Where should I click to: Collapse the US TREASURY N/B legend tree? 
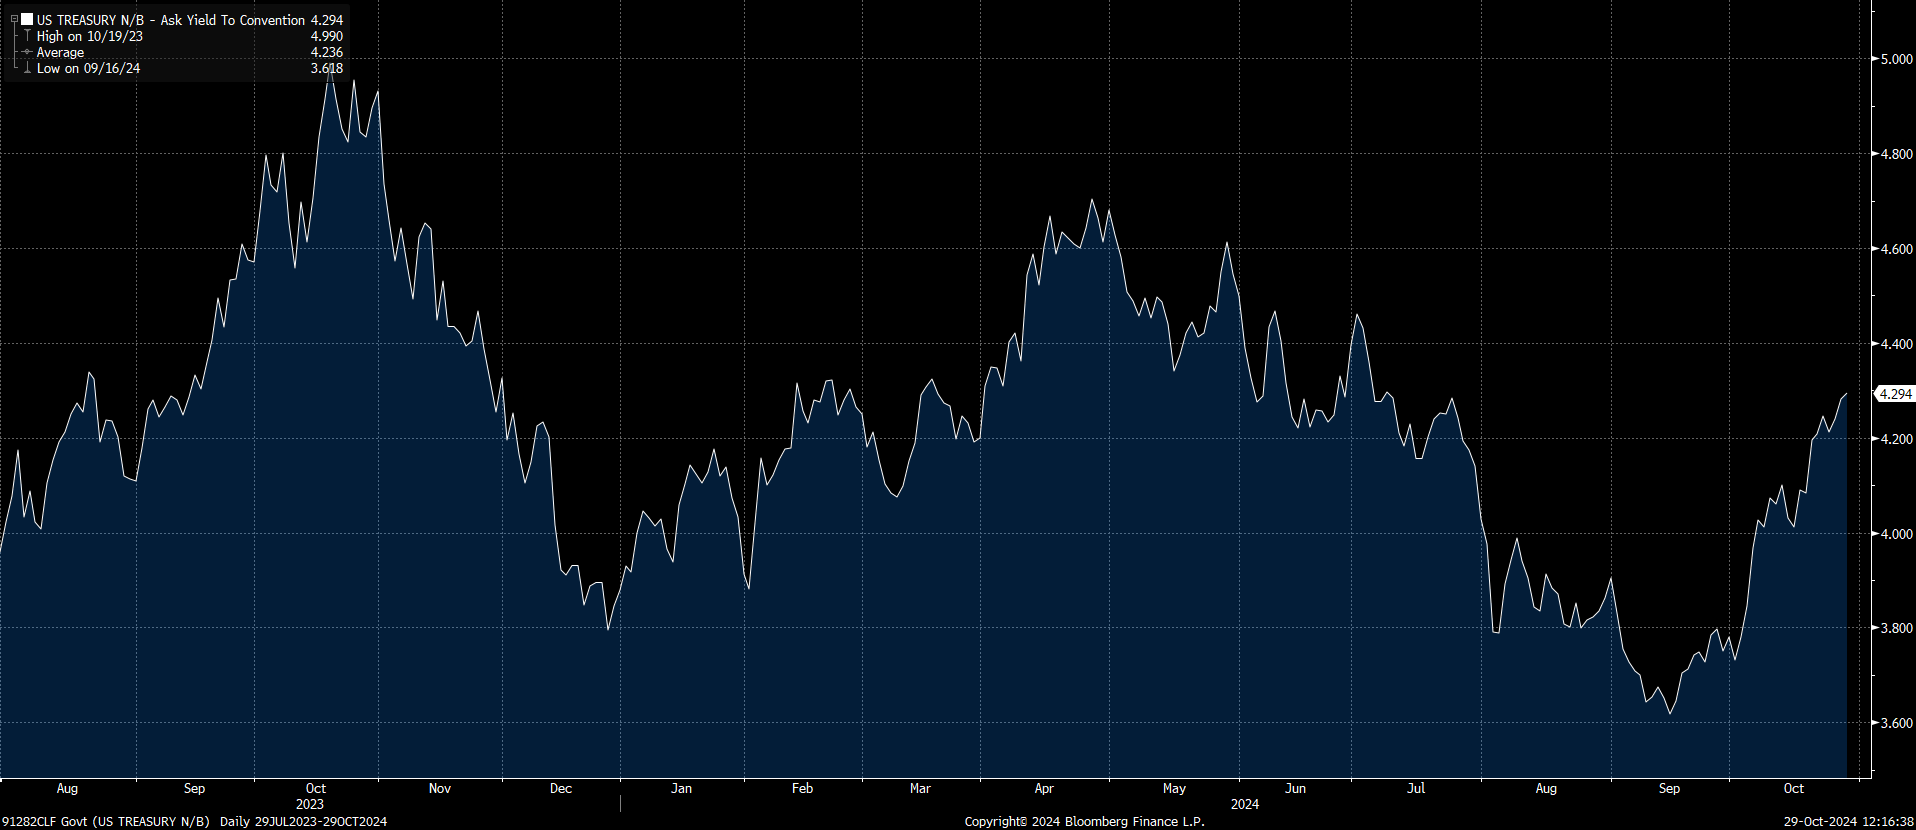point(14,19)
